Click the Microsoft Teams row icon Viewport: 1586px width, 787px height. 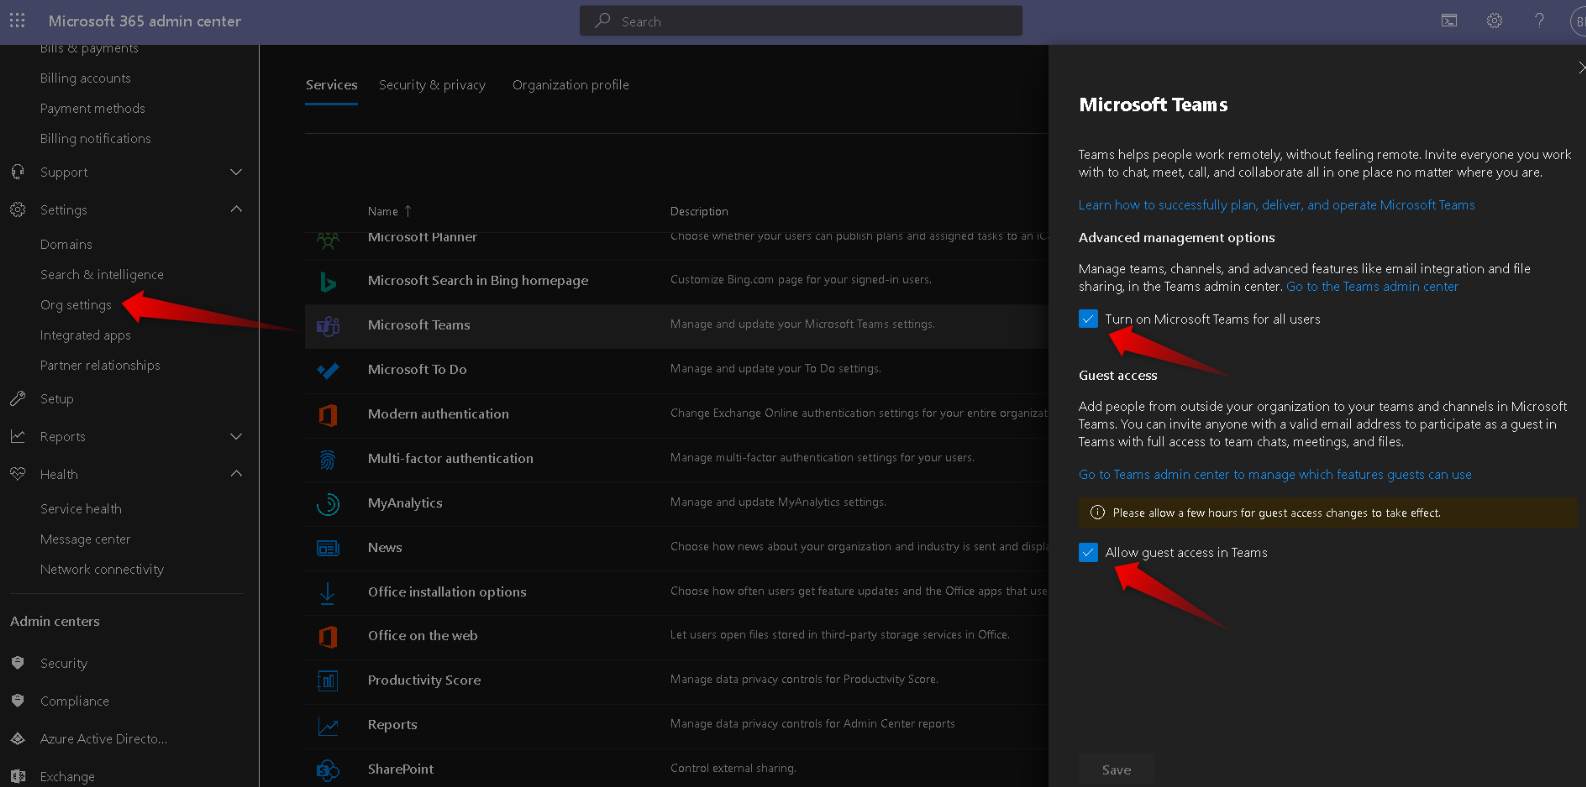[327, 325]
